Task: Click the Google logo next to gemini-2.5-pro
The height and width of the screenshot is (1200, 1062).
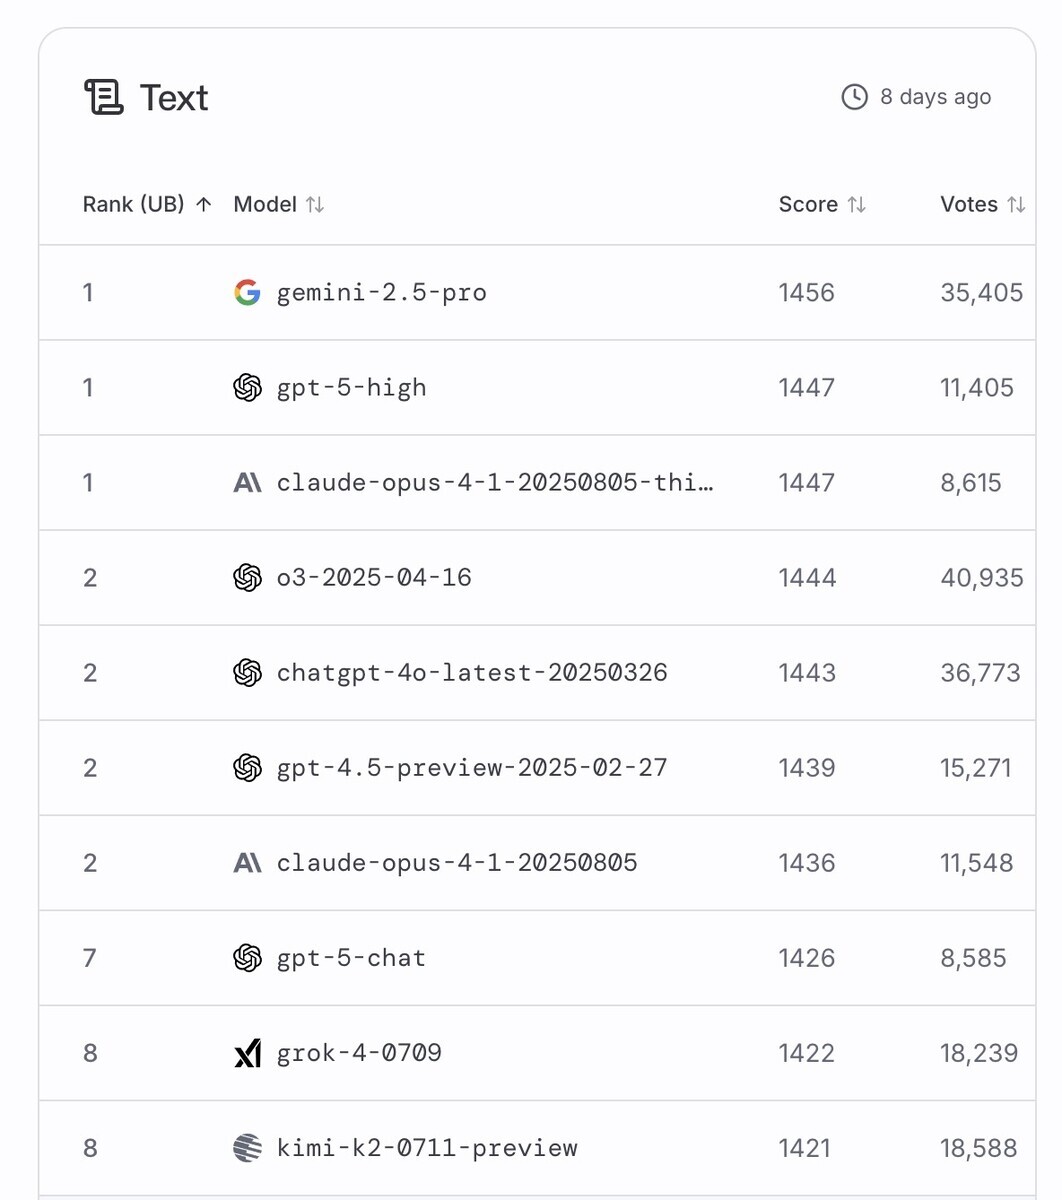Action: (247, 292)
